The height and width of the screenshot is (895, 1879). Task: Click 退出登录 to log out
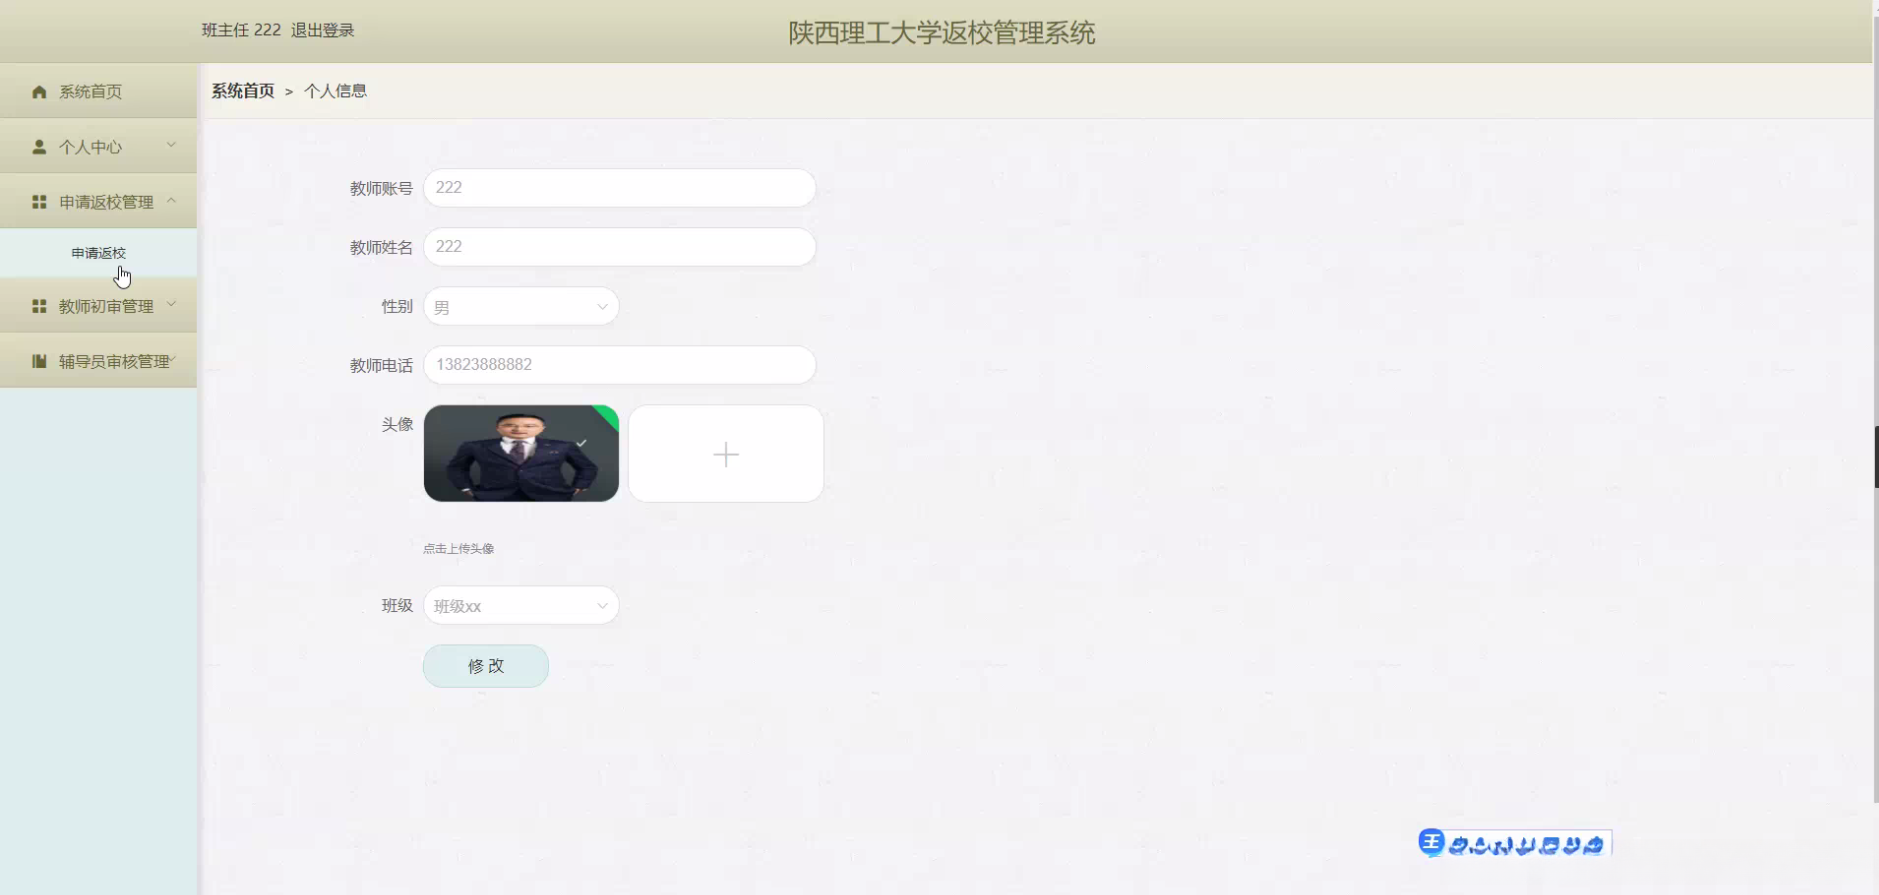323,30
